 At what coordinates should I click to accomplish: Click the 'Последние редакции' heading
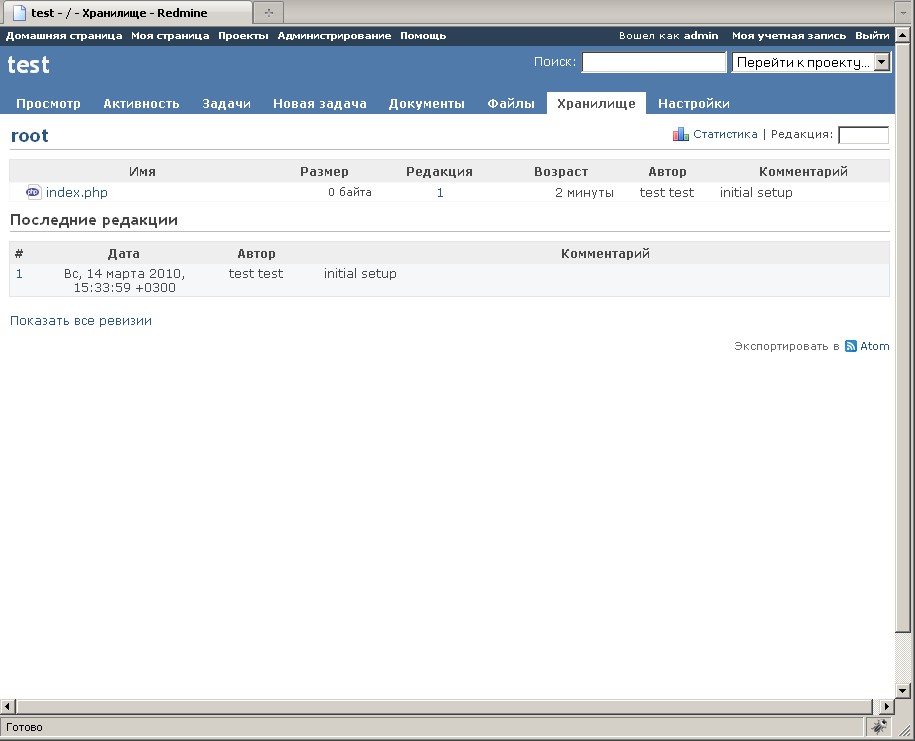(94, 220)
